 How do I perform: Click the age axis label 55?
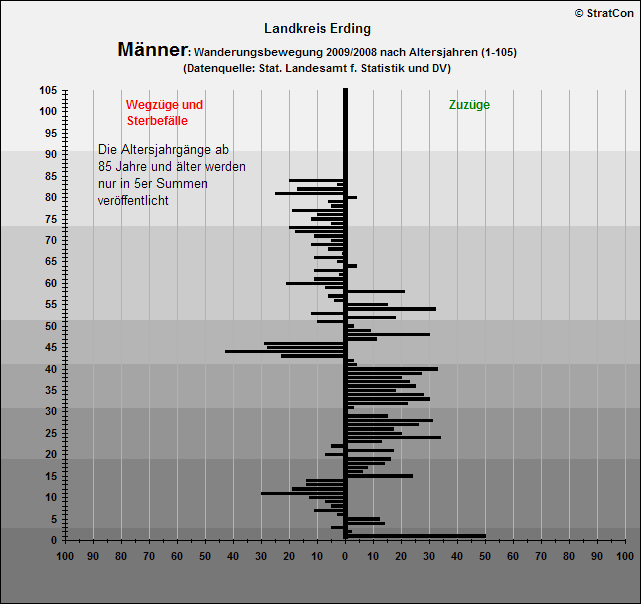click(51, 305)
